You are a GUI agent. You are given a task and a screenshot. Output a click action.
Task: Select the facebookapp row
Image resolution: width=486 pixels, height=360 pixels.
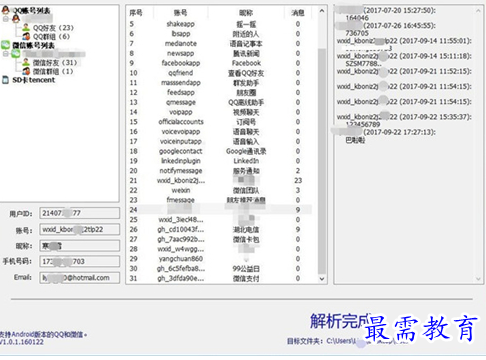point(220,63)
